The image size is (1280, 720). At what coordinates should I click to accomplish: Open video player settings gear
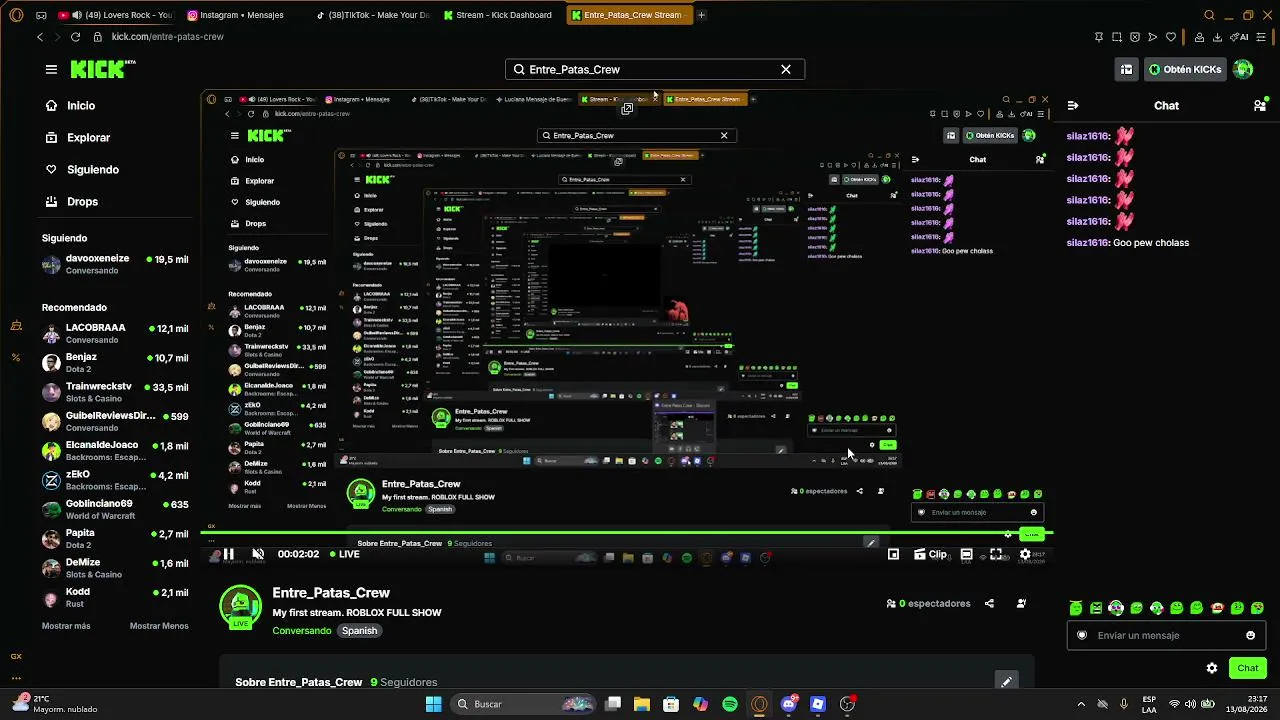(1025, 554)
